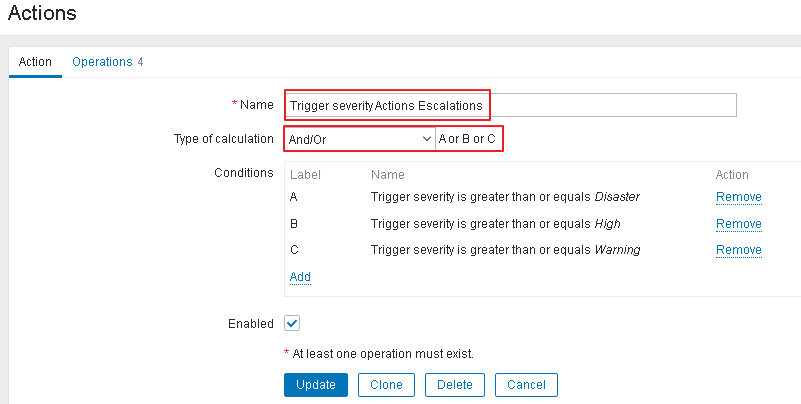Toggle the Enabled checkbox
The image size is (801, 404).
click(292, 323)
